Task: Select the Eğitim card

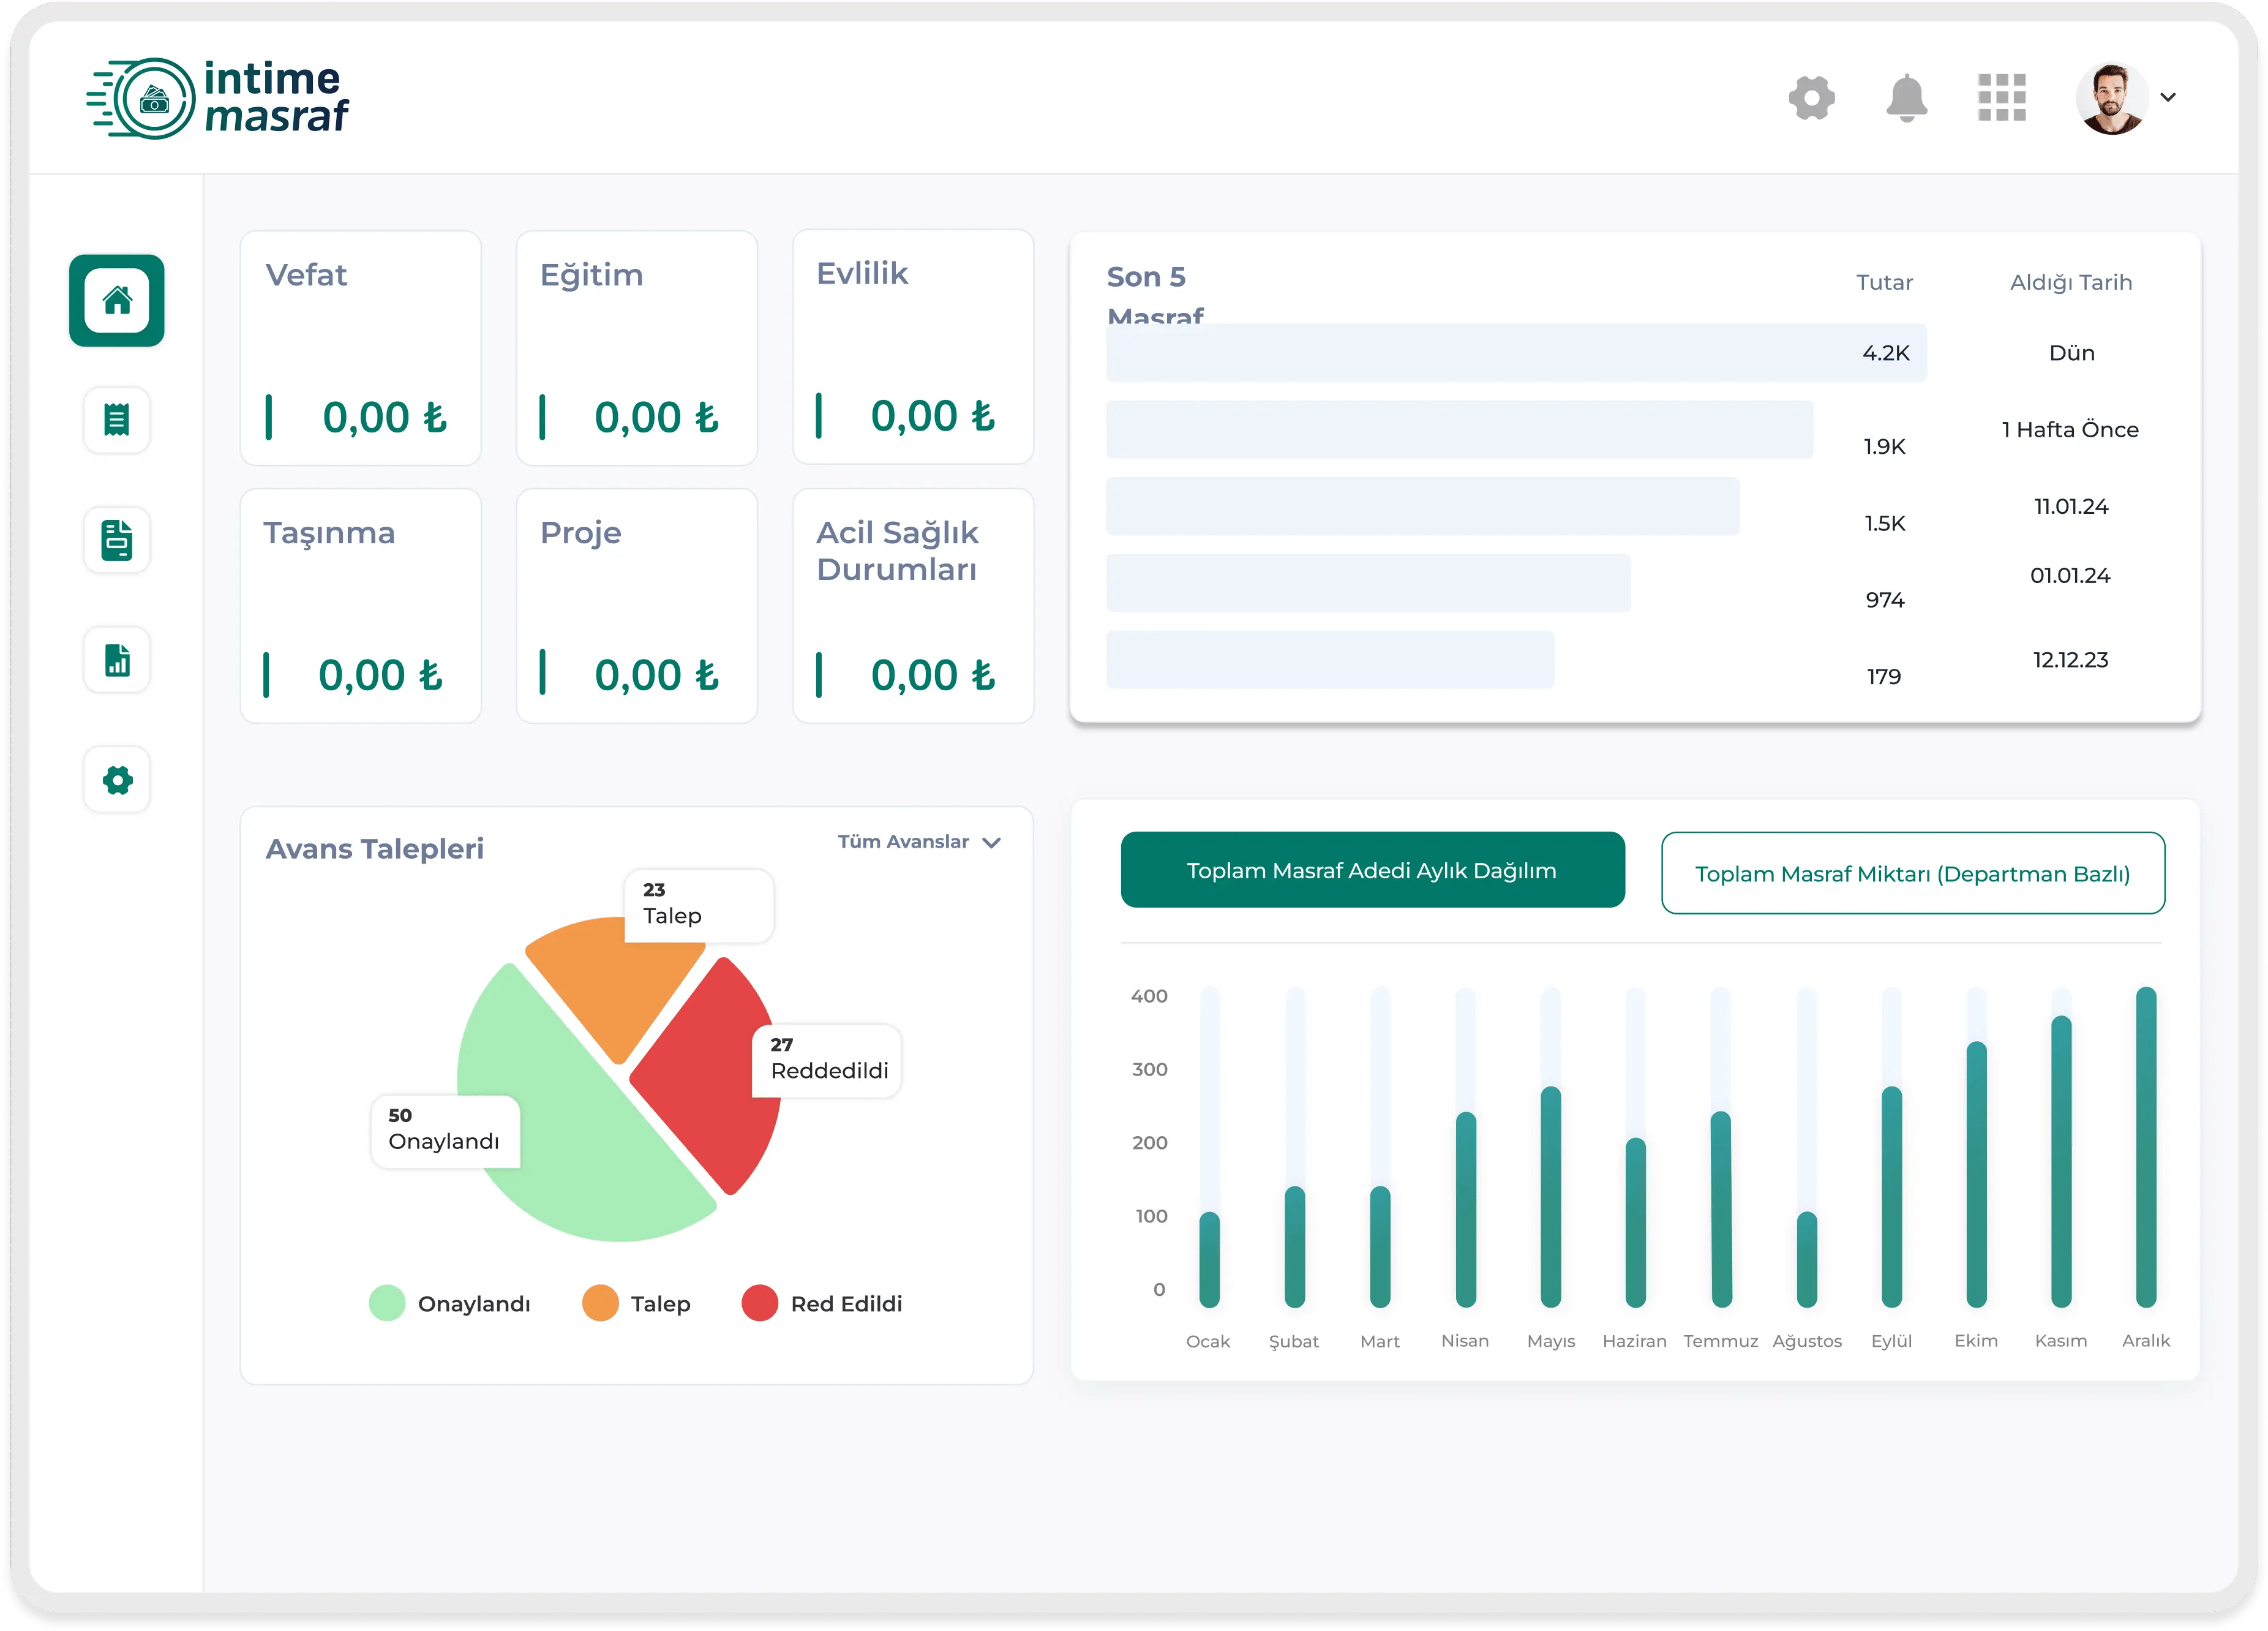Action: pos(637,348)
